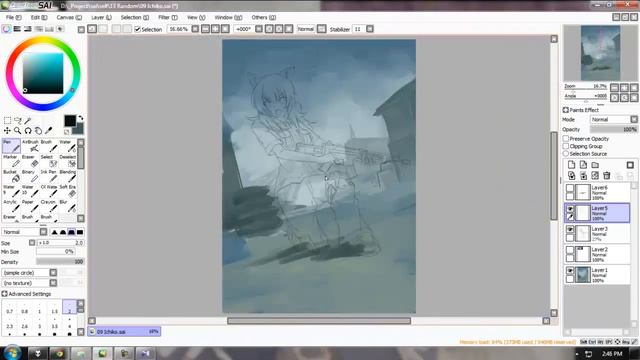Select the rectangular Selection tool
The height and width of the screenshot is (360, 640).
tap(7, 120)
